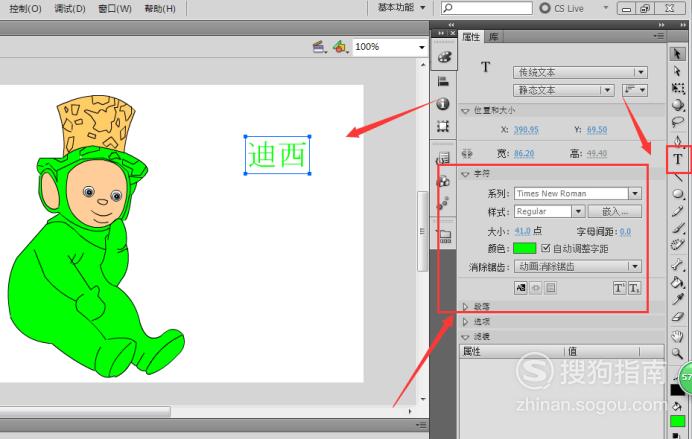Toggle 自动调整字距 auto kern checkbox

[x=545, y=248]
